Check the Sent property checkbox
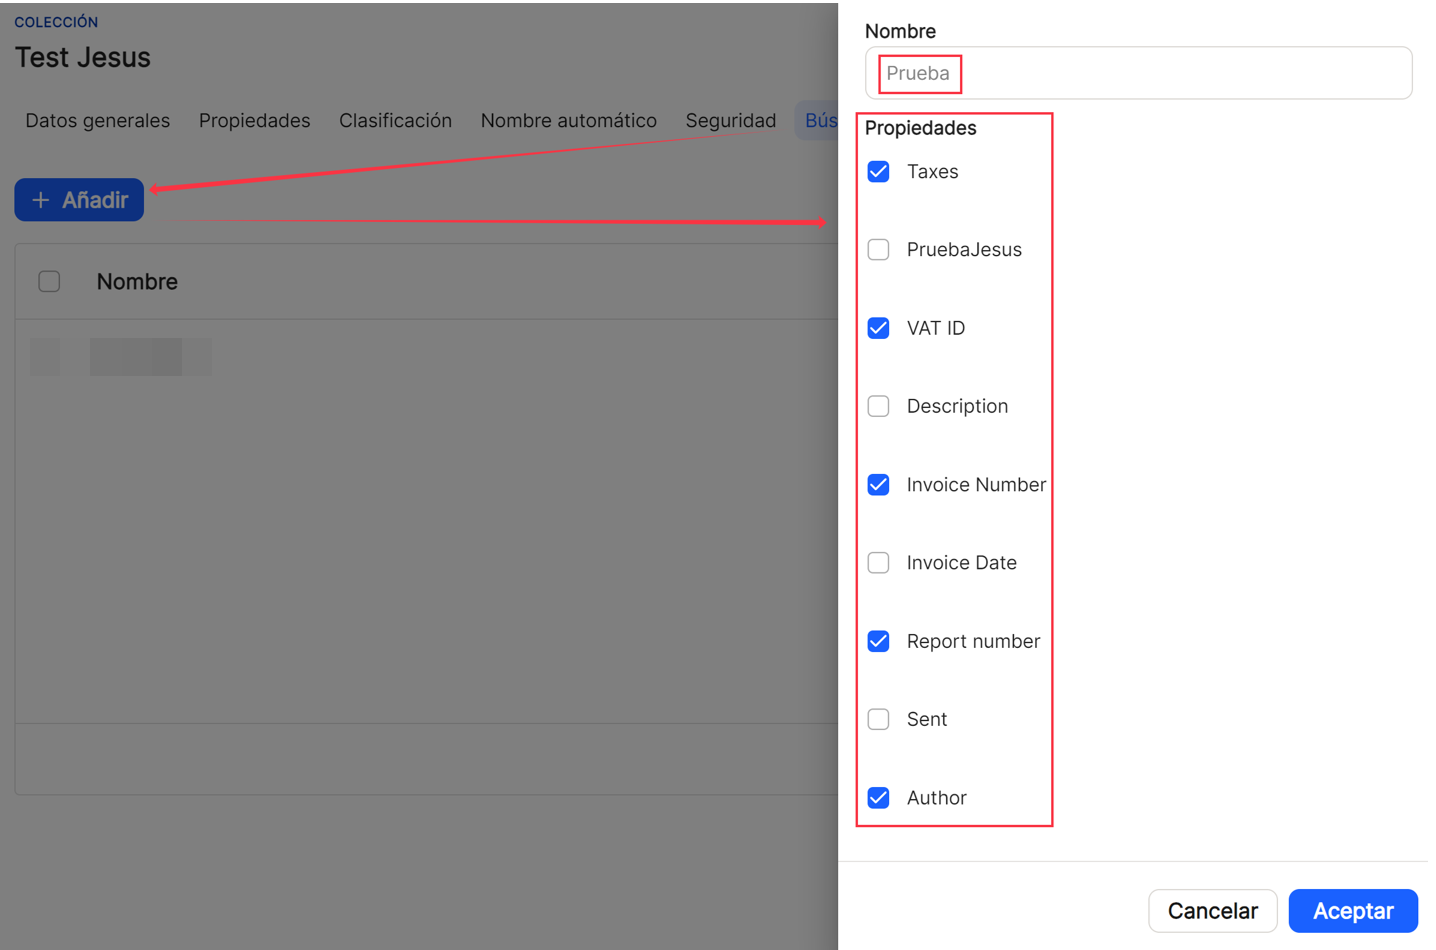Image resolution: width=1436 pixels, height=950 pixels. click(x=878, y=719)
